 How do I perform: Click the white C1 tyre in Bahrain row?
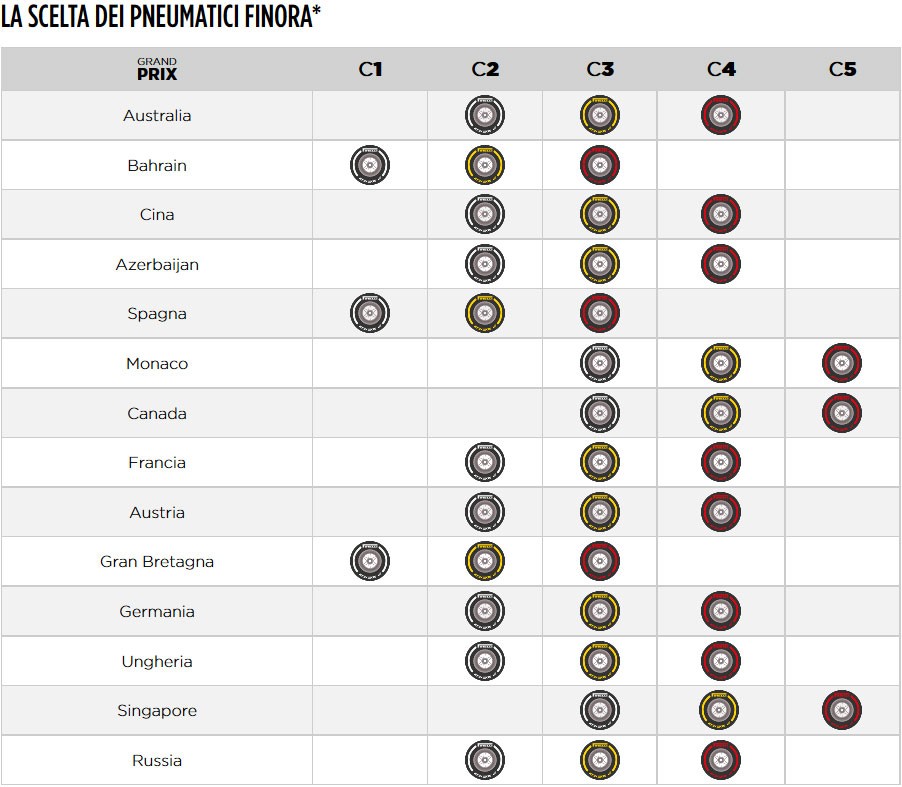370,165
